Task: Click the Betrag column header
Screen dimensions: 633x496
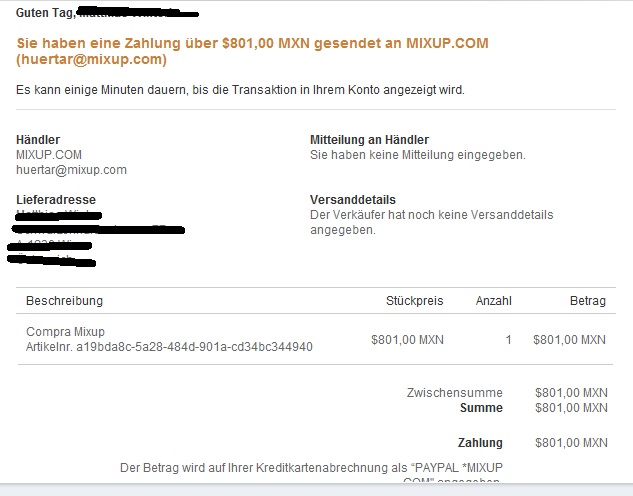Action: click(x=587, y=301)
